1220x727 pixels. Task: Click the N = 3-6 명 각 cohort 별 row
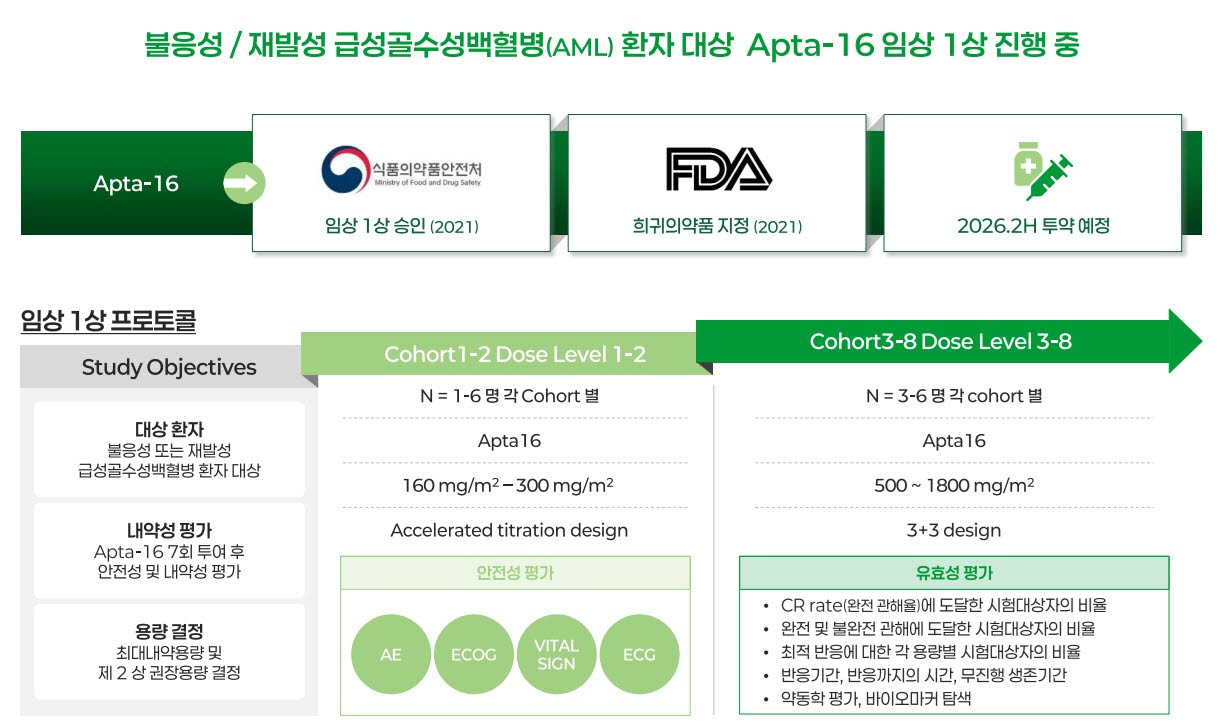pos(954,396)
